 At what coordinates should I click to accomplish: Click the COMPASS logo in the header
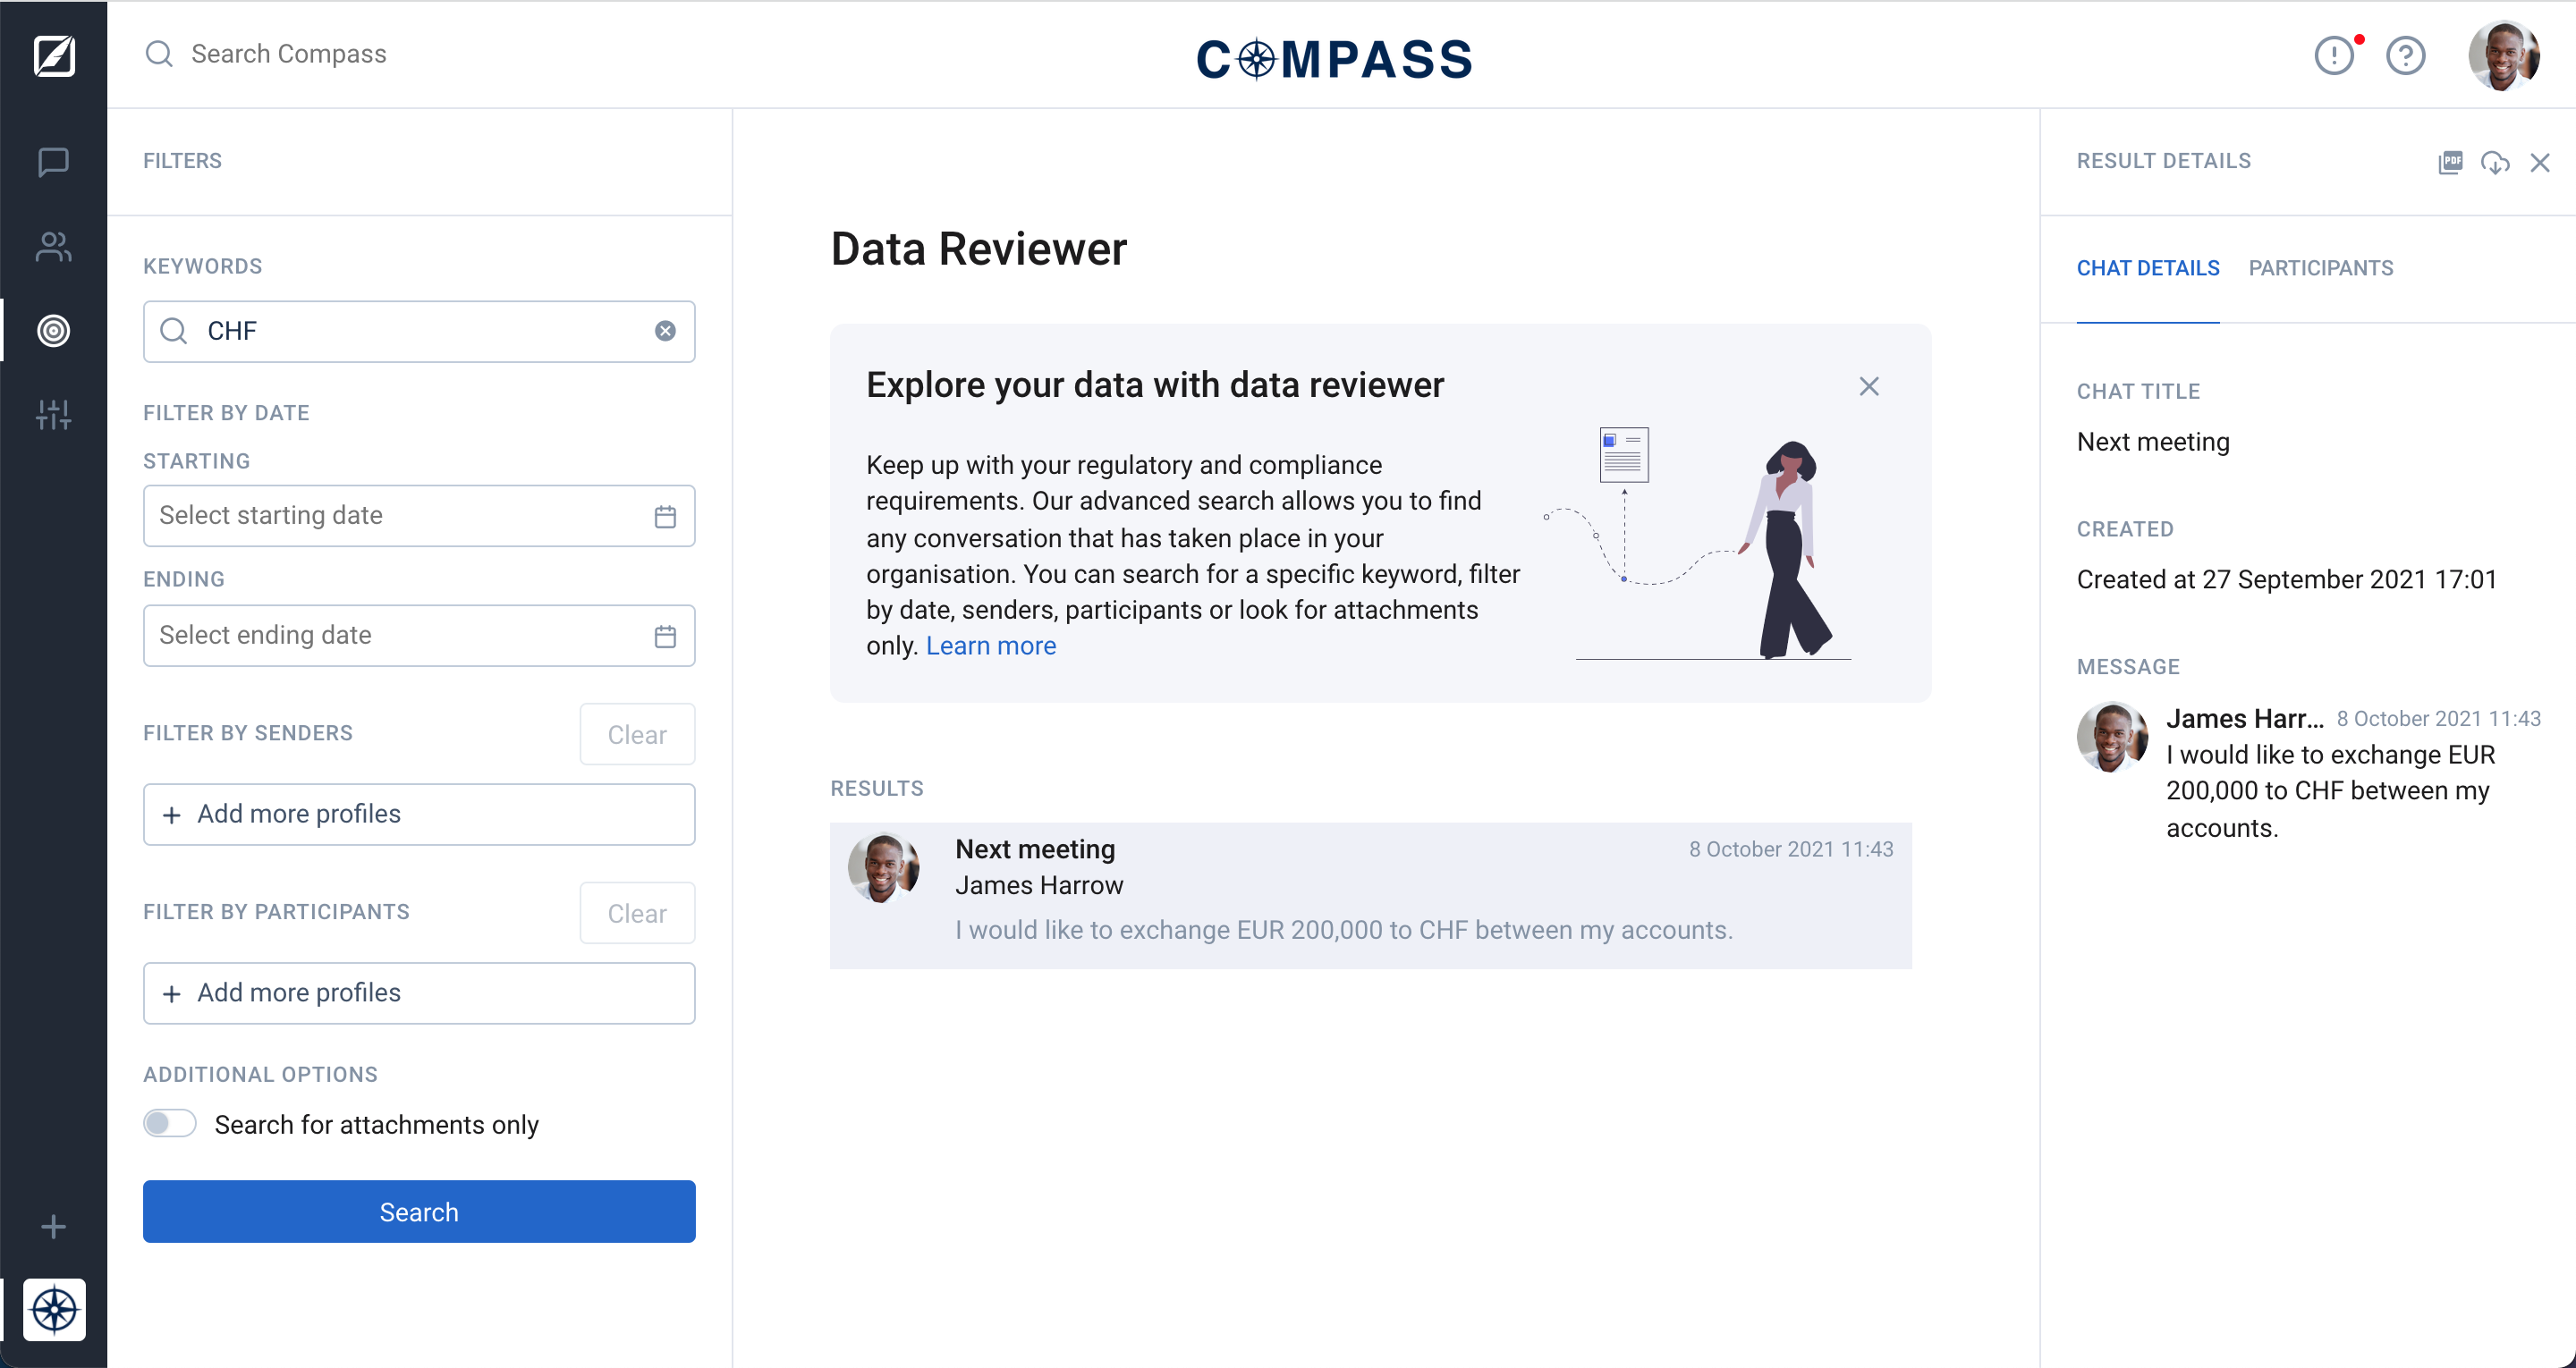coord(1334,58)
